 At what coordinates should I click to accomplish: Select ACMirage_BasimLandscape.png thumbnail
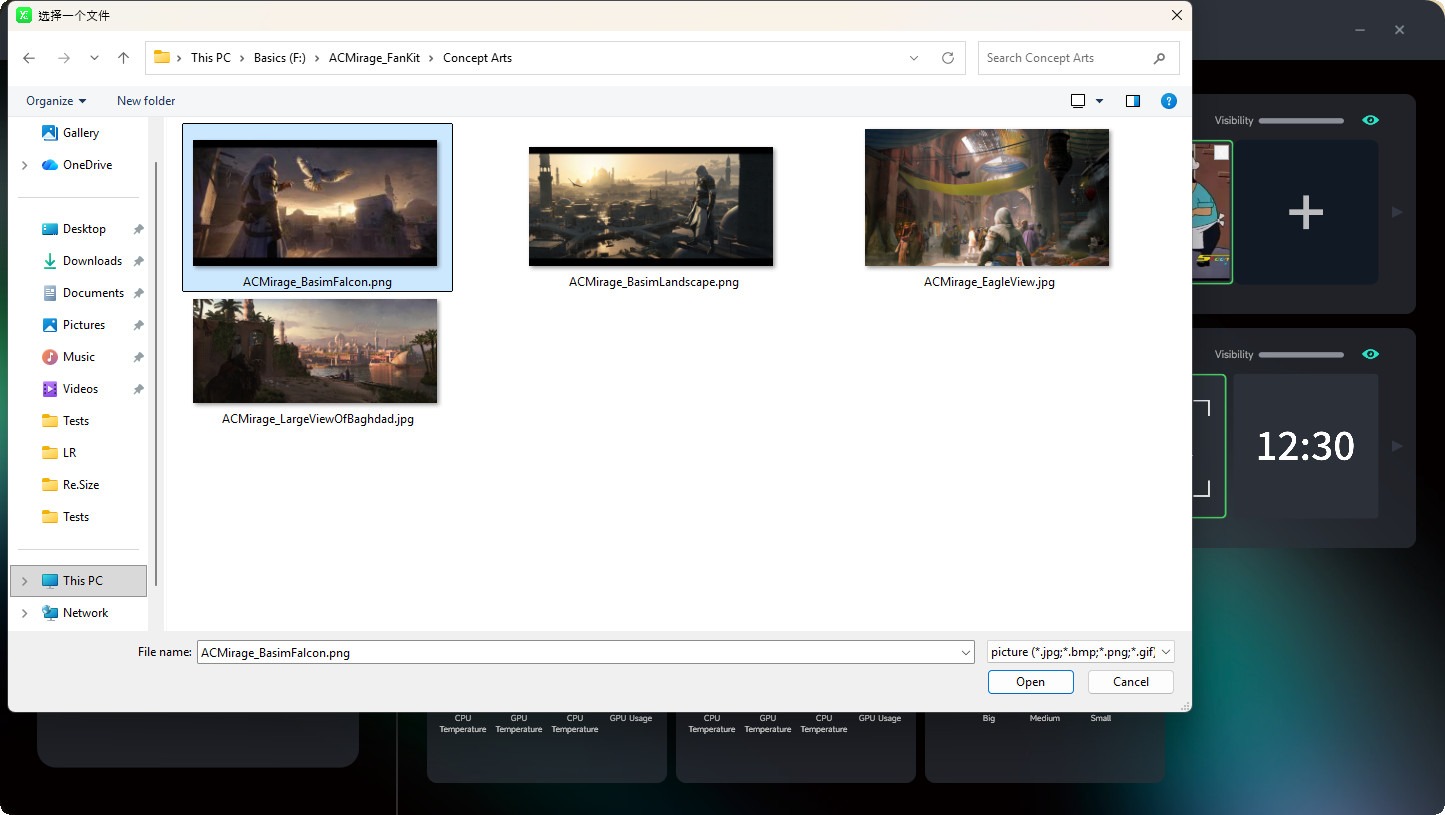[x=653, y=207]
